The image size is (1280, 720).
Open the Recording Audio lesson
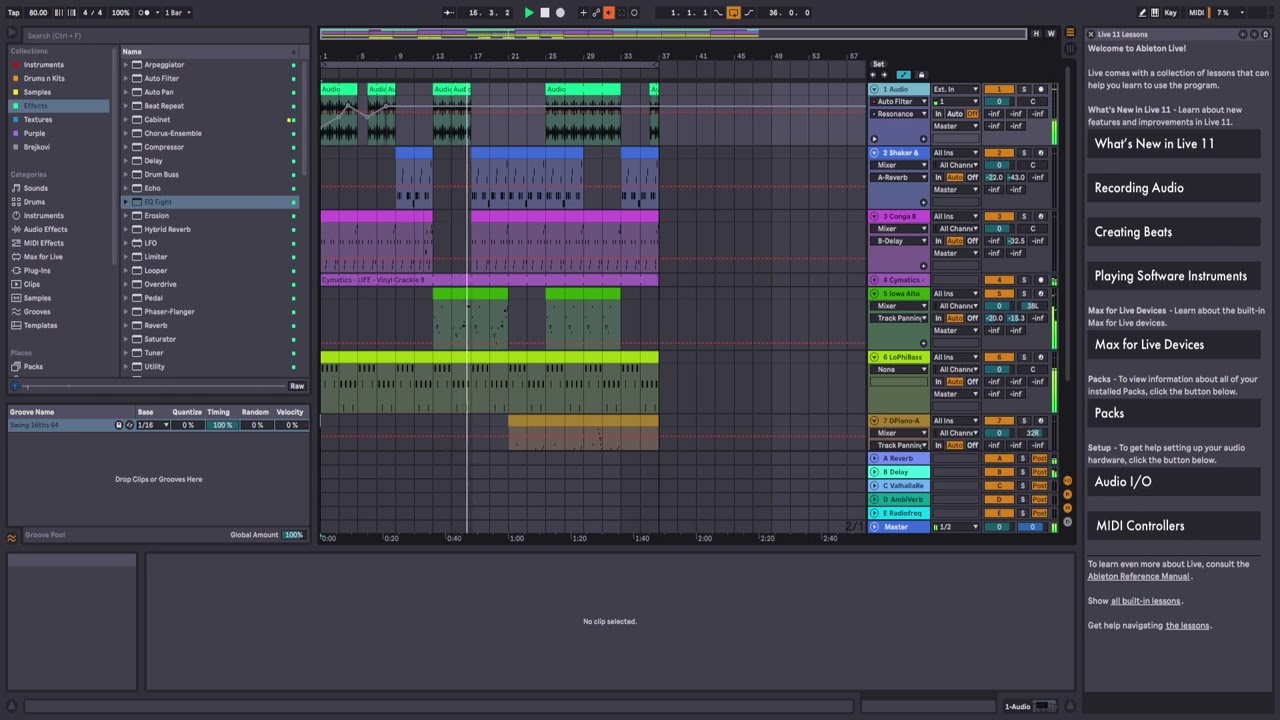click(1174, 188)
